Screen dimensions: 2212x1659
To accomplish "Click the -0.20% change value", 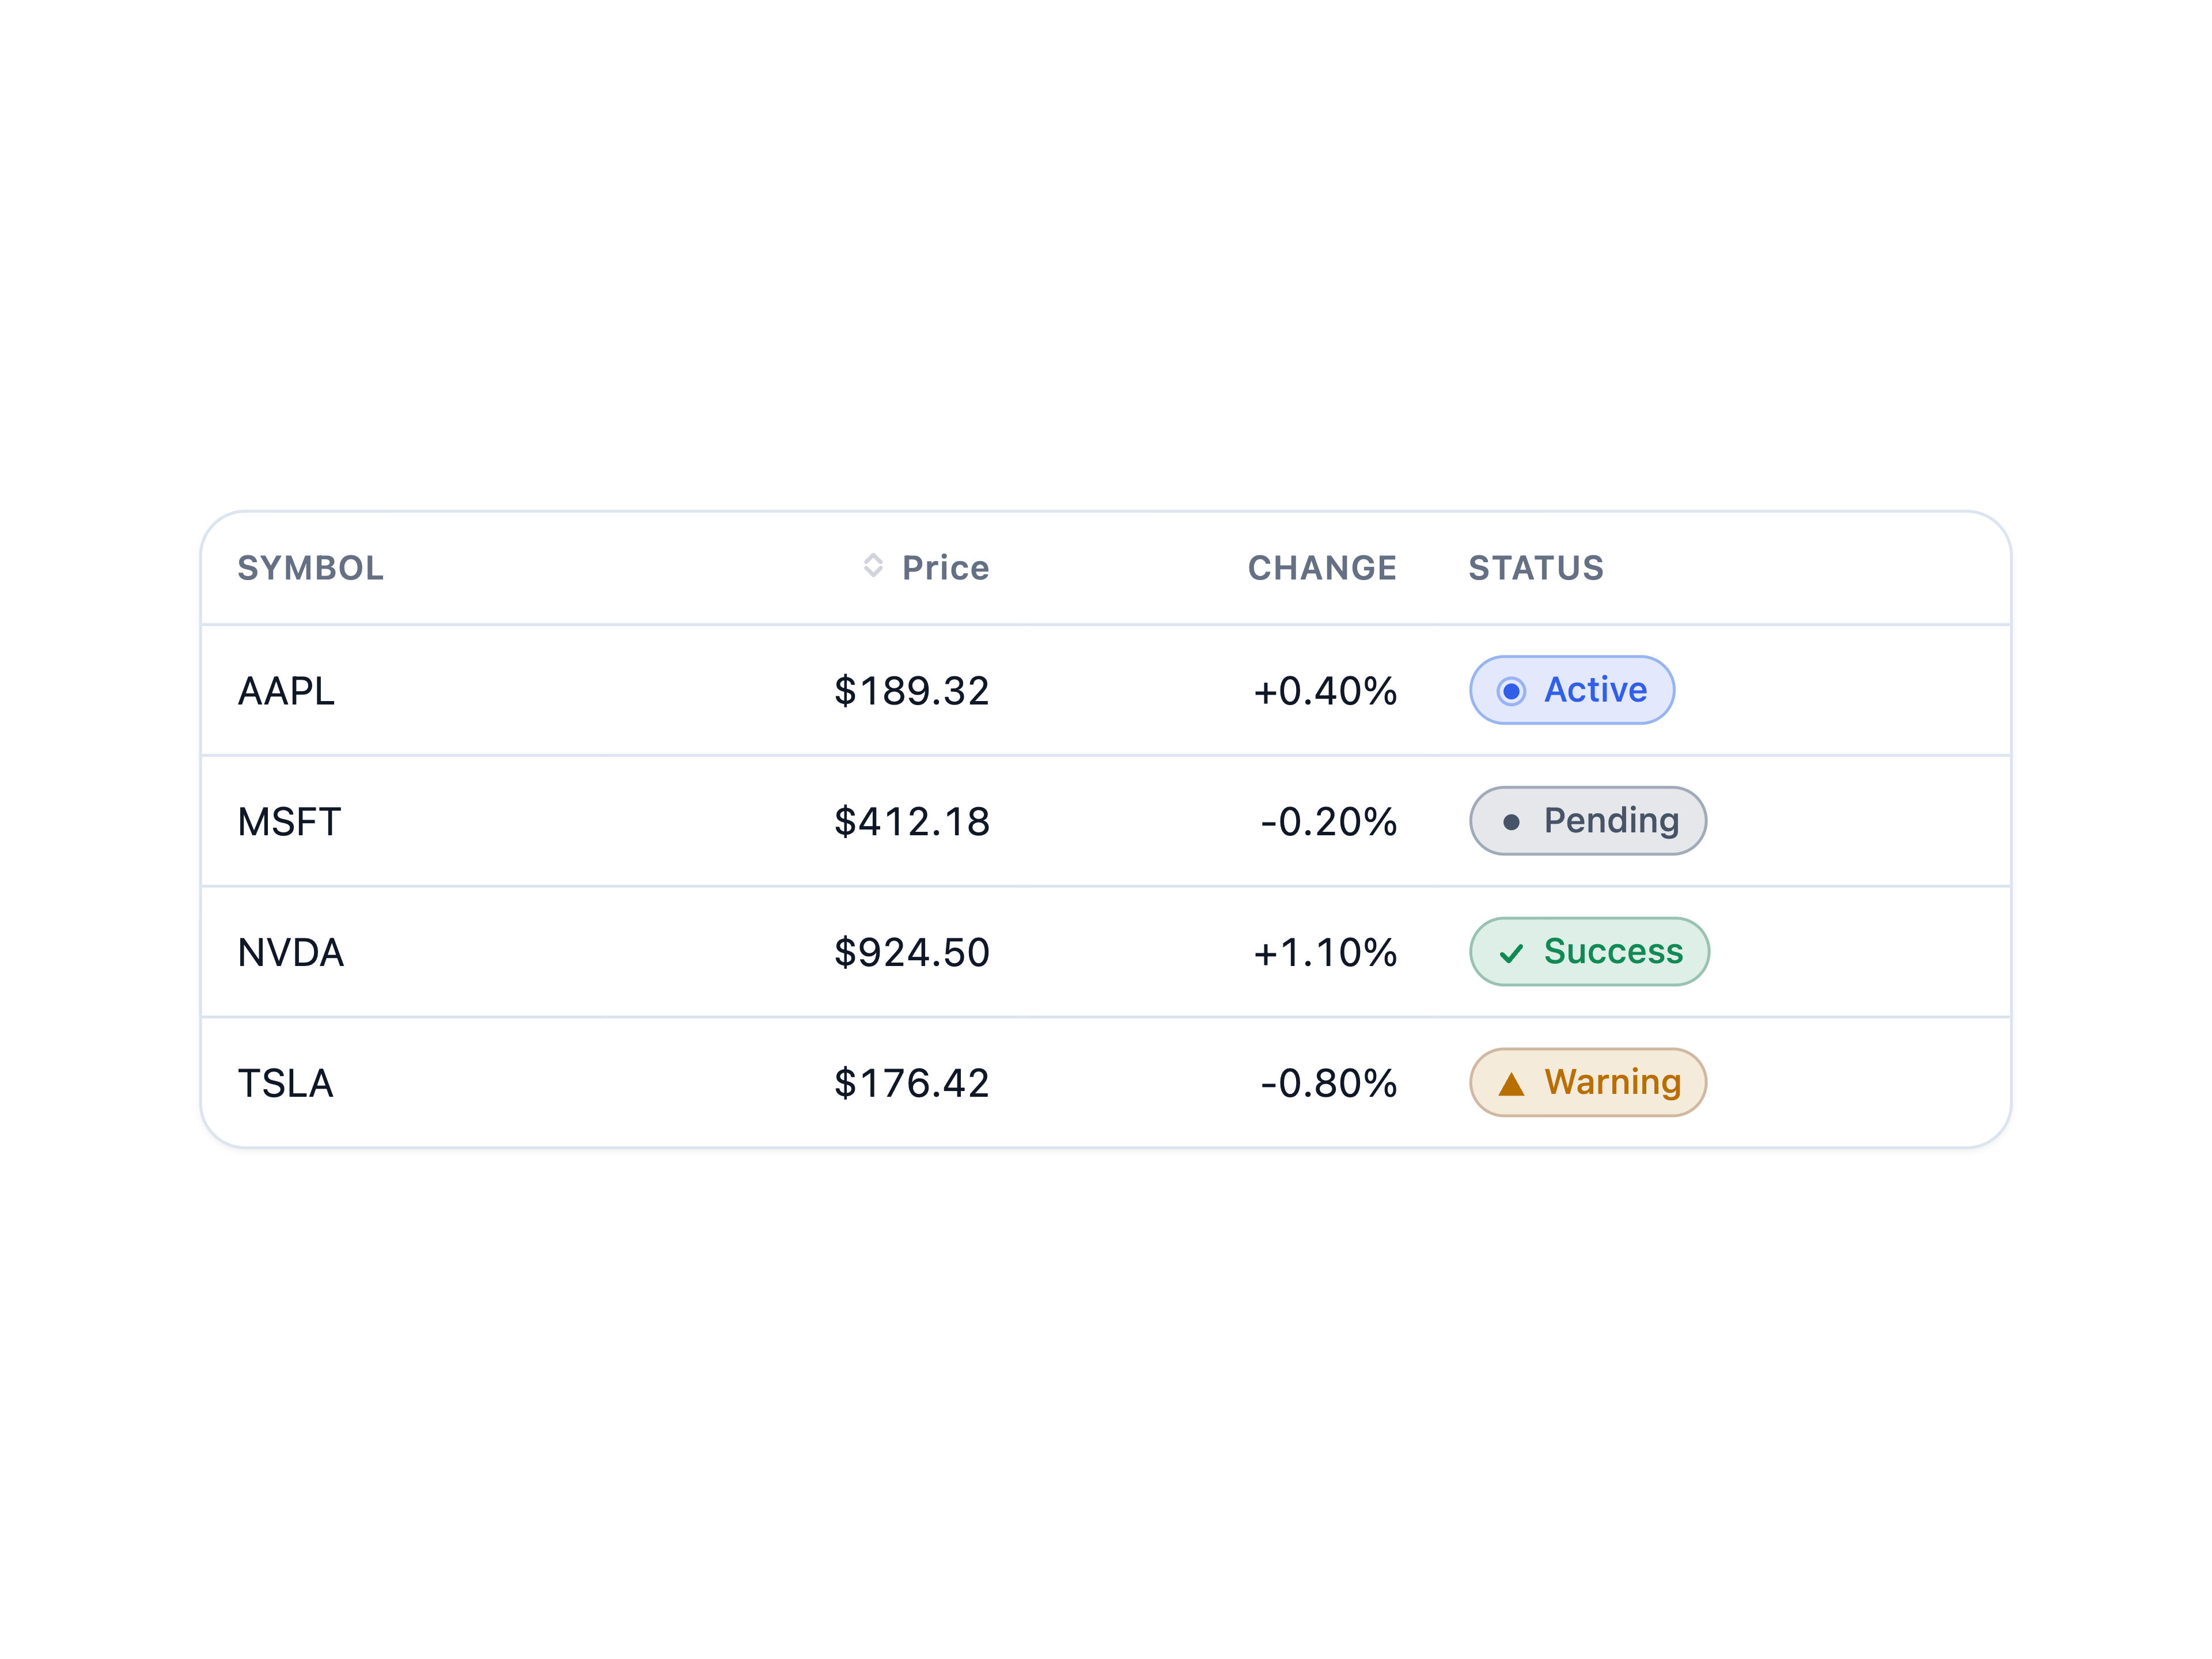I will tap(1328, 822).
